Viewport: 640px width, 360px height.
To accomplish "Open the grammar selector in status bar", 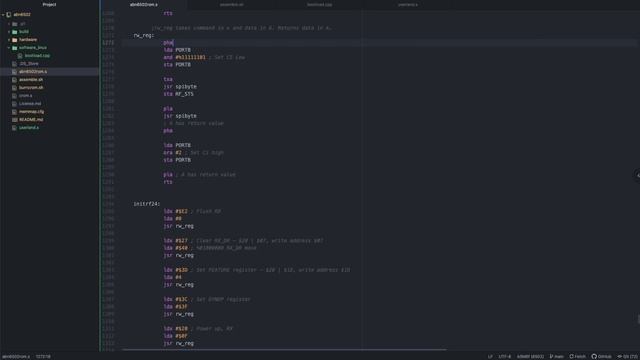I will [530, 357].
